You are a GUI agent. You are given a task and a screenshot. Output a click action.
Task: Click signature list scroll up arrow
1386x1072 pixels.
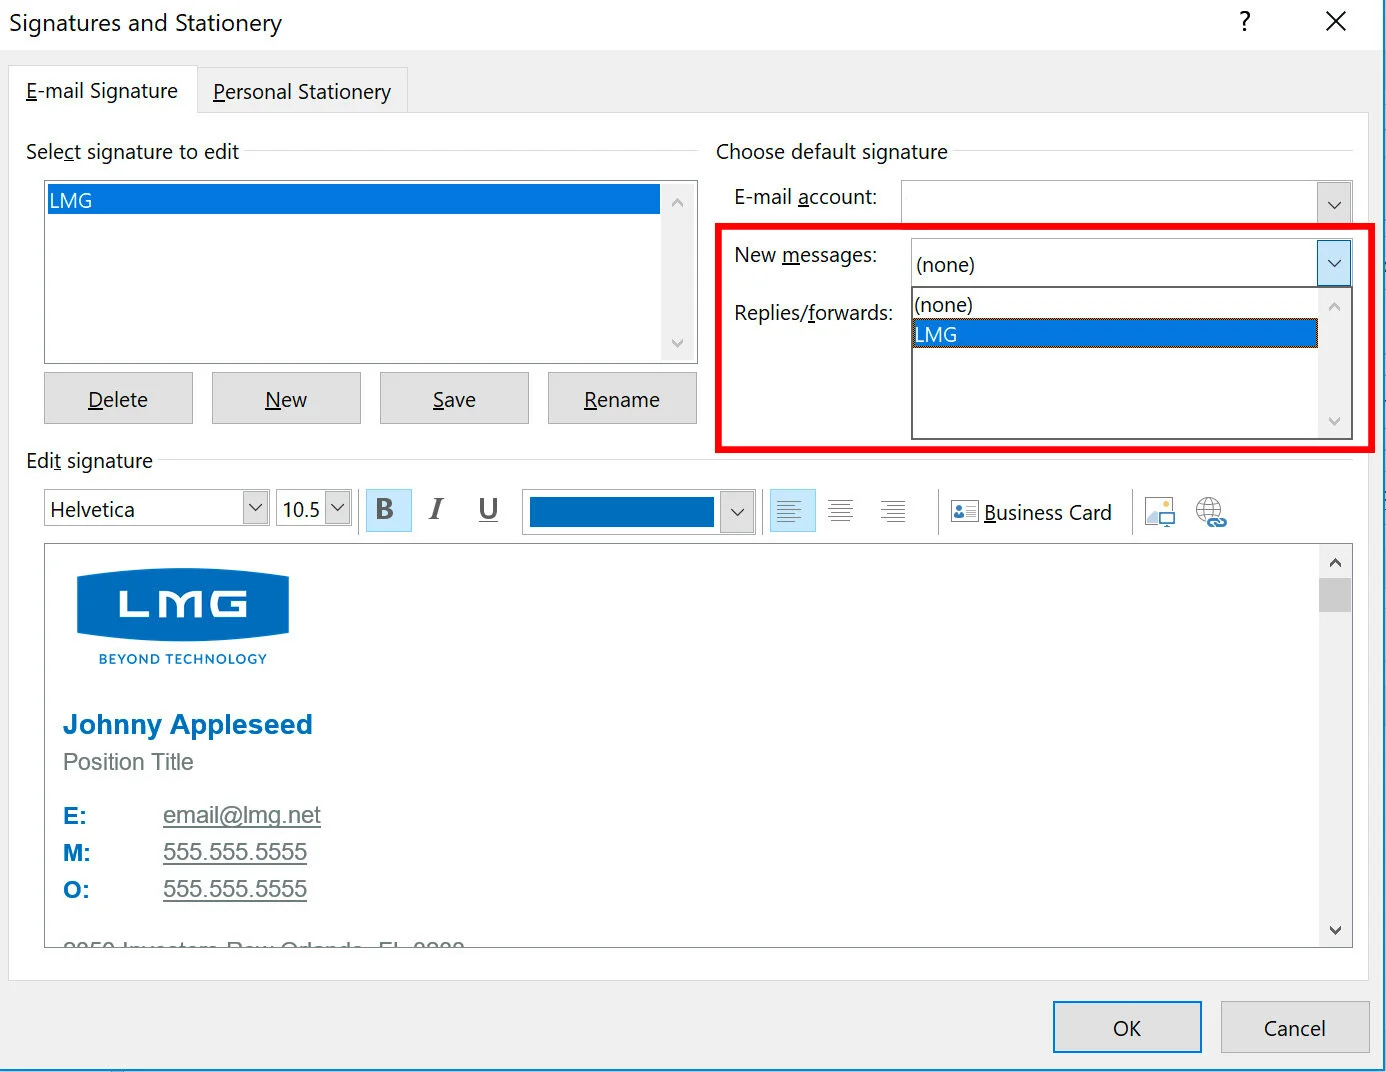click(677, 202)
